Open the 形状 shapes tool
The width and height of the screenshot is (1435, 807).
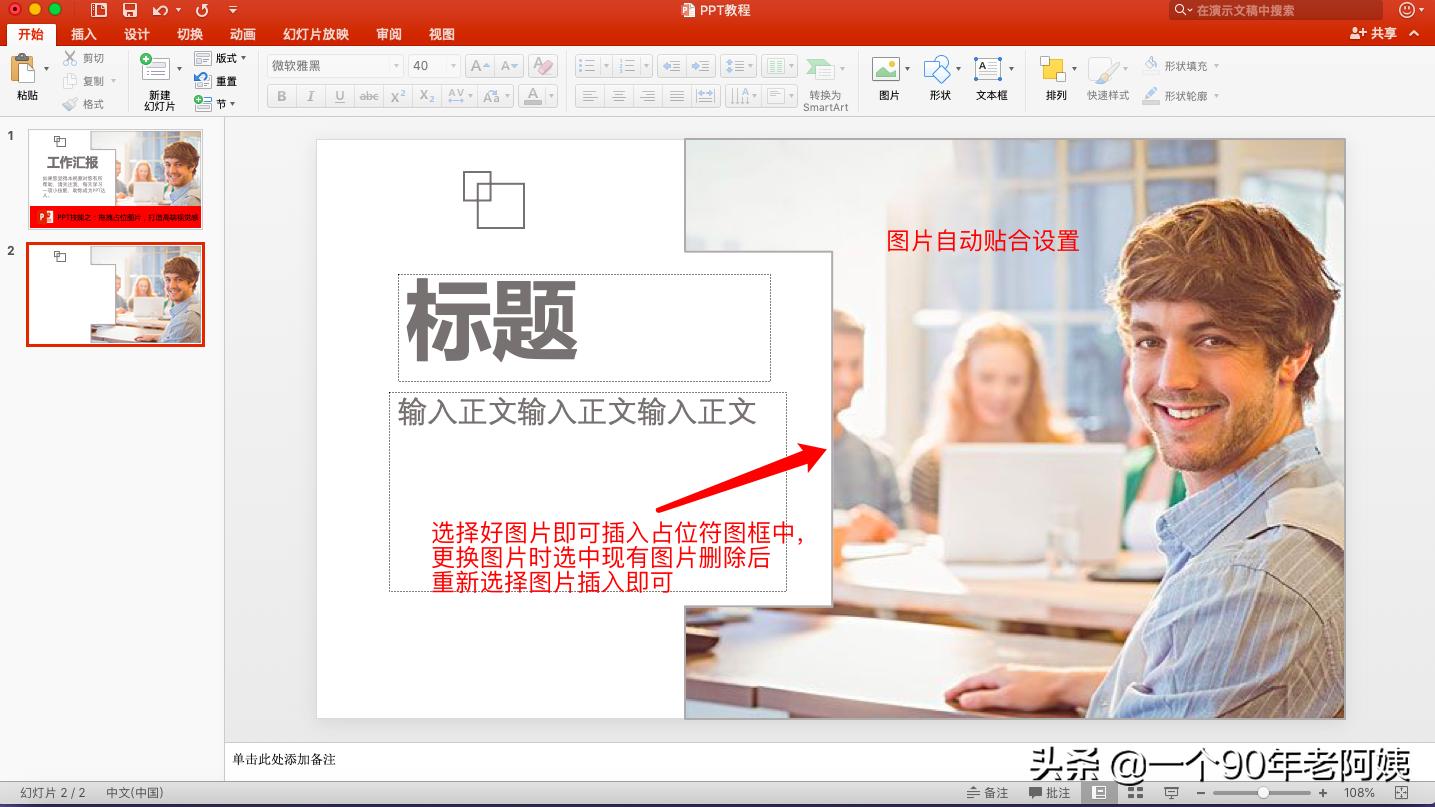(x=938, y=70)
